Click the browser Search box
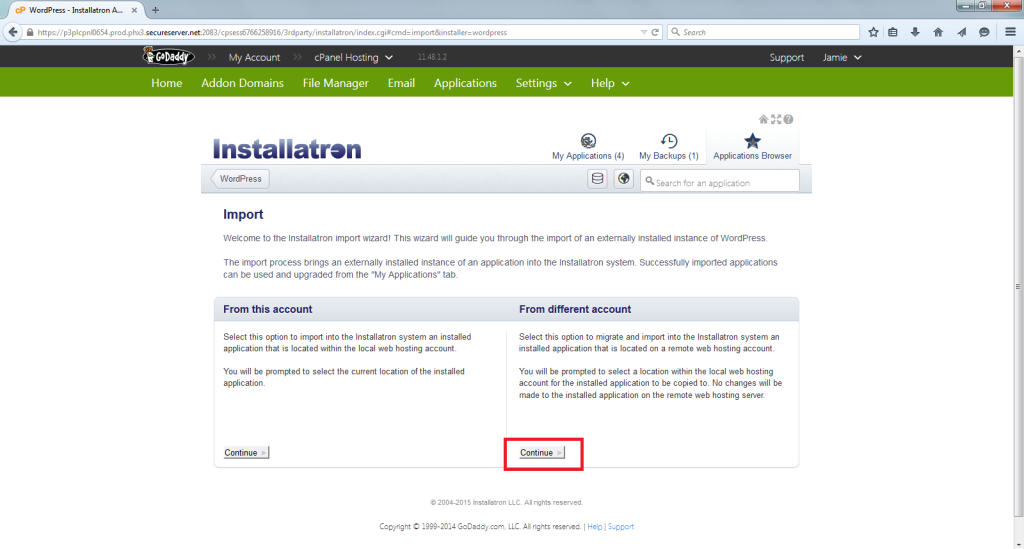Screen dimensions: 1024x549 pyautogui.click(x=763, y=32)
